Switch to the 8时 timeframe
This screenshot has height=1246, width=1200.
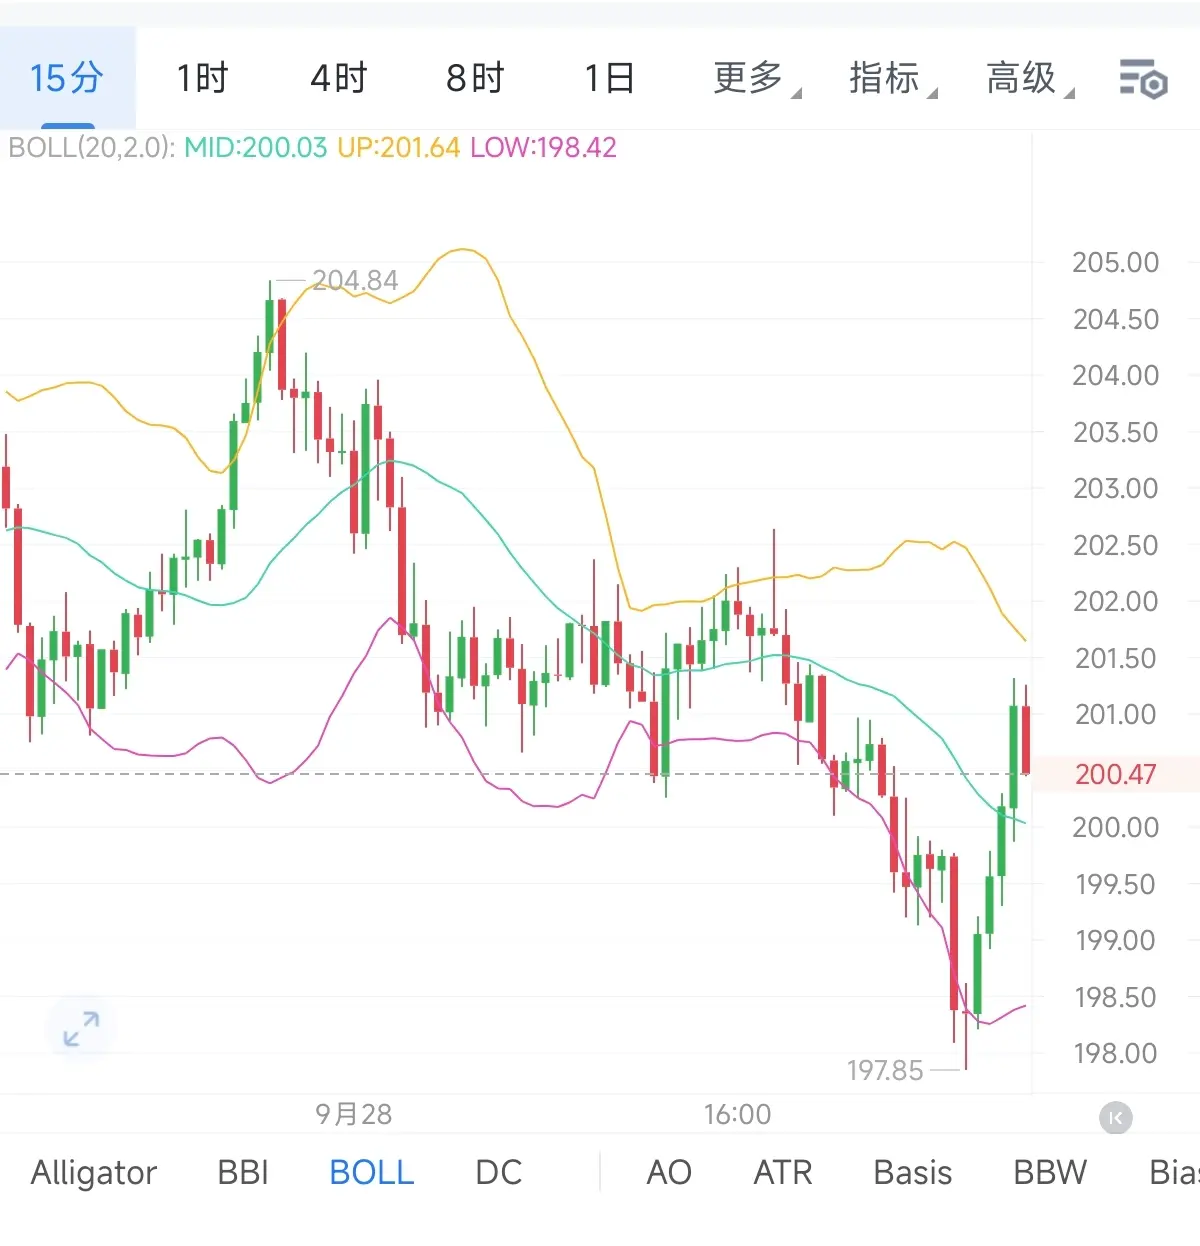(475, 78)
